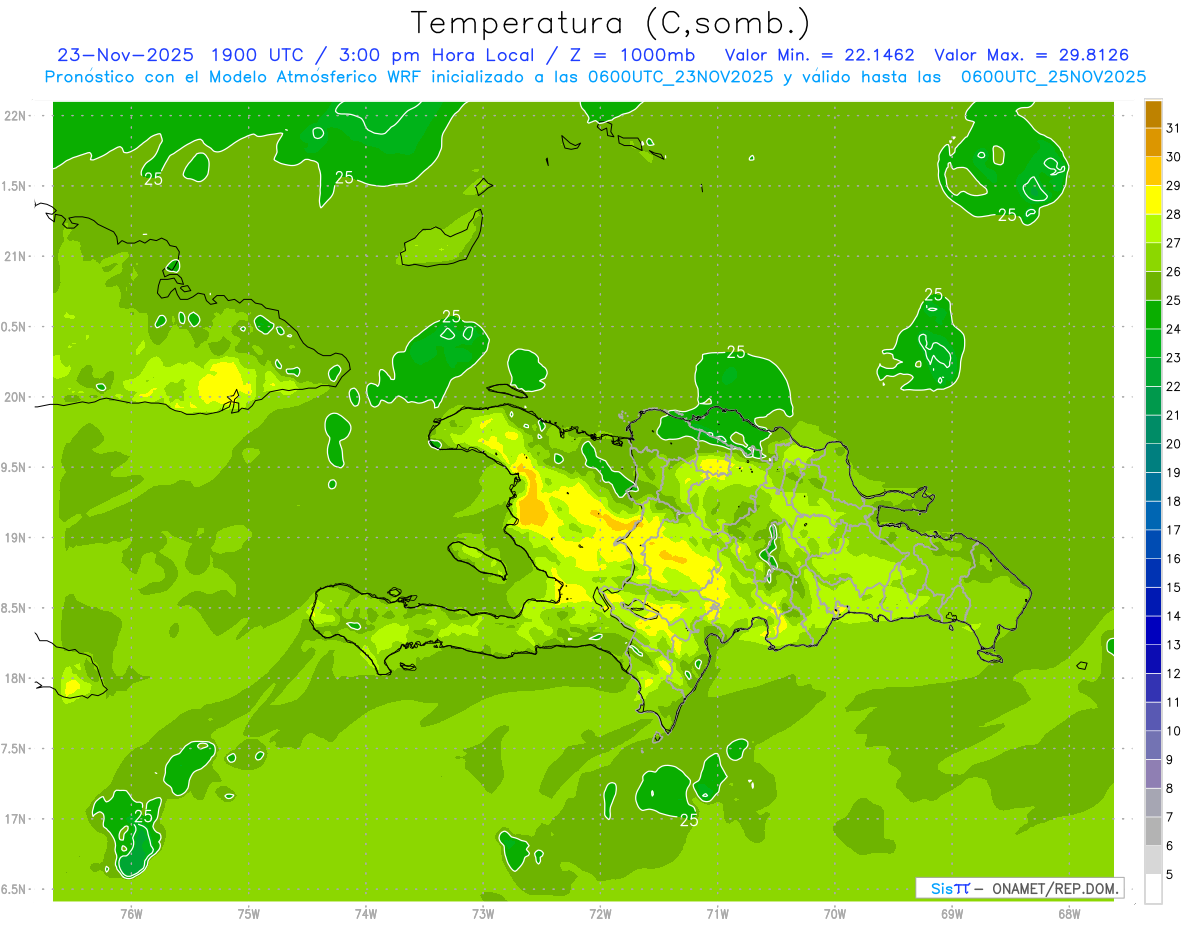This screenshot has width=1200, height=927.
Task: Select the '0600UTC_23NOV2025' initialization time
Action: click(x=680, y=77)
